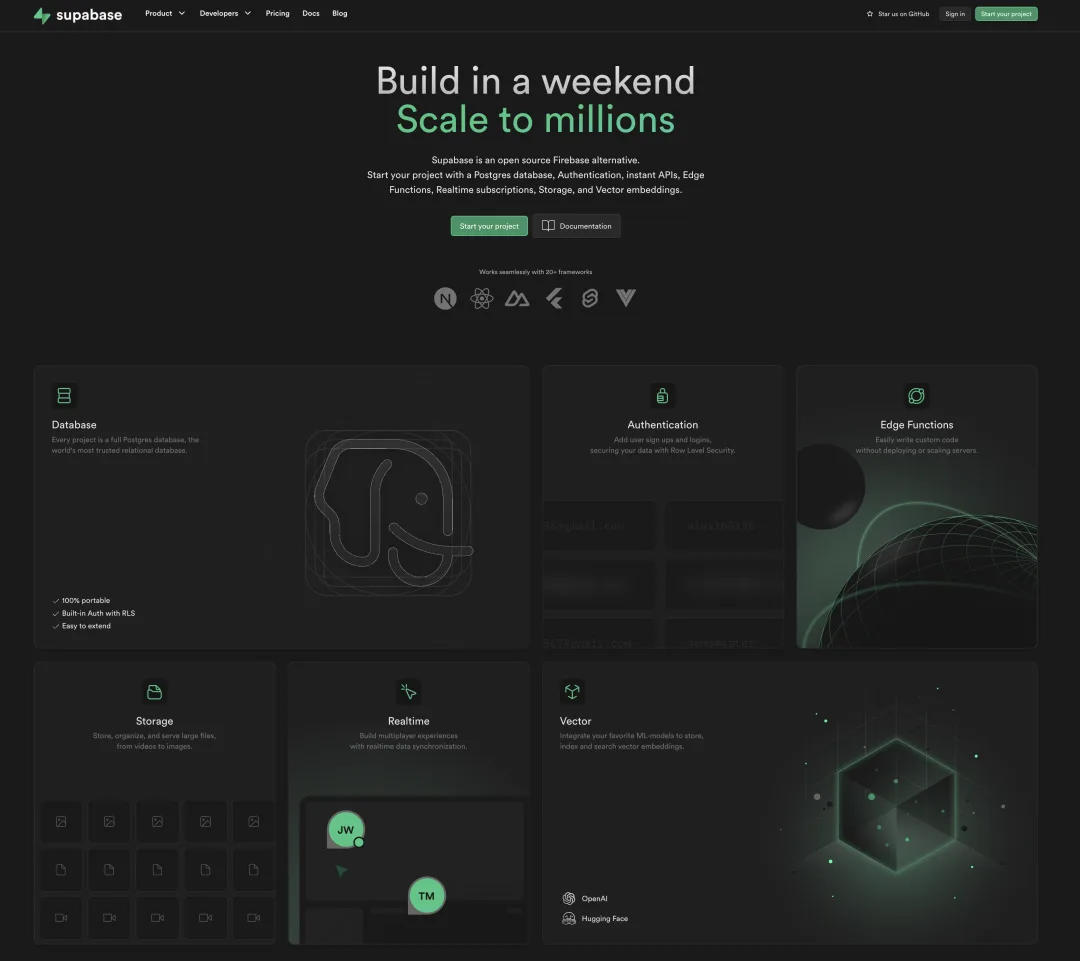
Task: Click the Supabase logo in the header
Action: click(78, 14)
